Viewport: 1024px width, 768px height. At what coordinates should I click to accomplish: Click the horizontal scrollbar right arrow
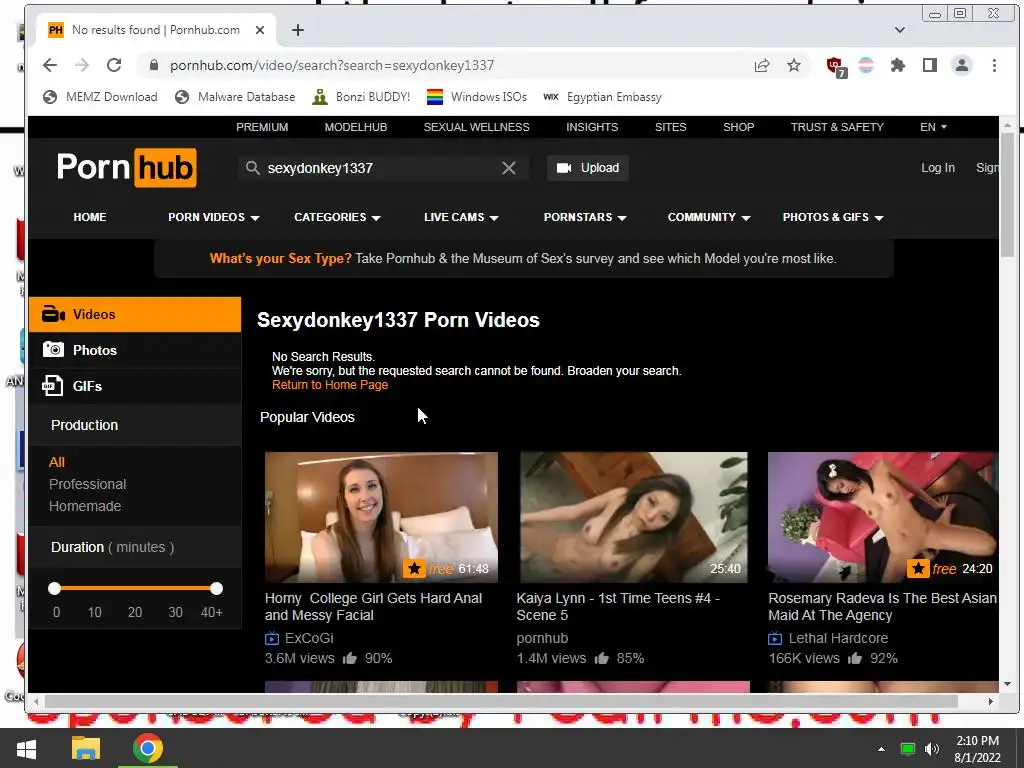coord(991,701)
